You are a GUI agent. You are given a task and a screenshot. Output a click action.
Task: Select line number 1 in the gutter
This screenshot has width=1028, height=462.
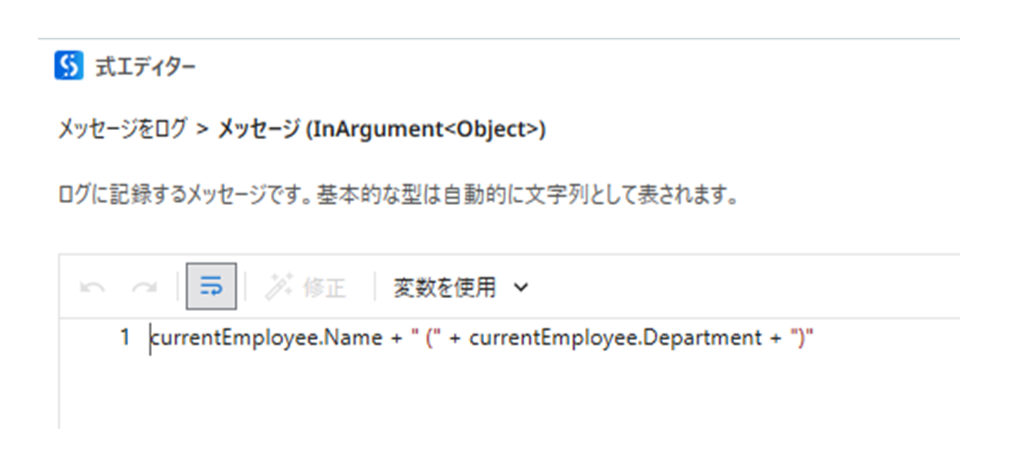click(125, 339)
